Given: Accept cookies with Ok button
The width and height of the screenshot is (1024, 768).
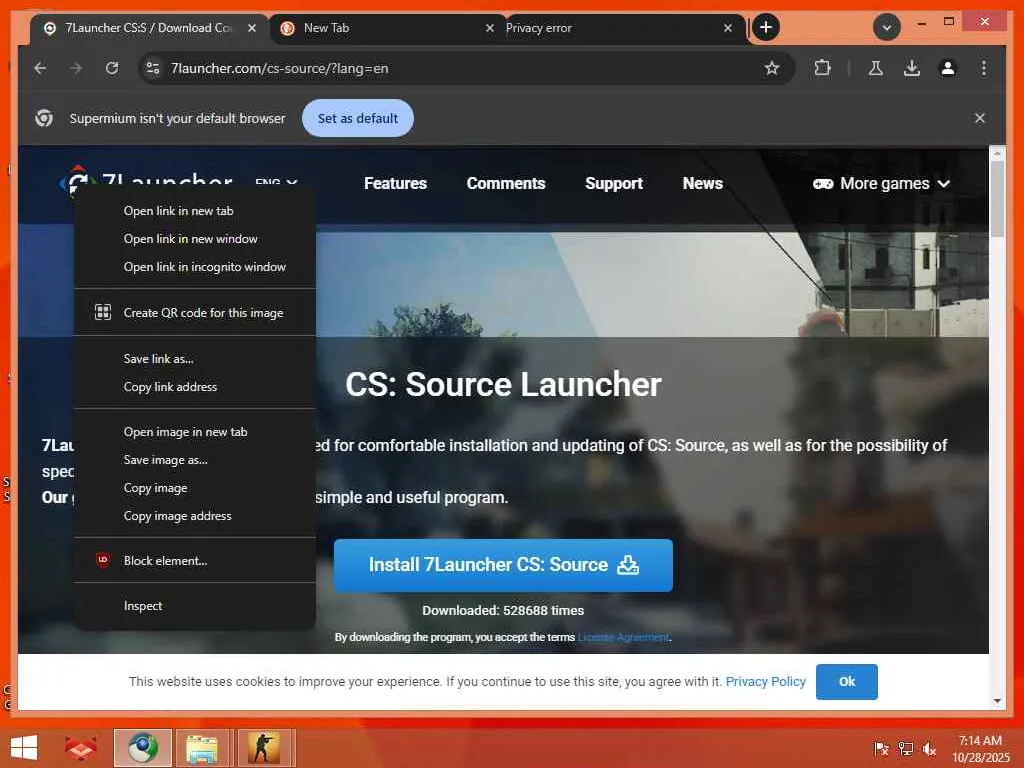Looking at the screenshot, I should pyautogui.click(x=846, y=681).
